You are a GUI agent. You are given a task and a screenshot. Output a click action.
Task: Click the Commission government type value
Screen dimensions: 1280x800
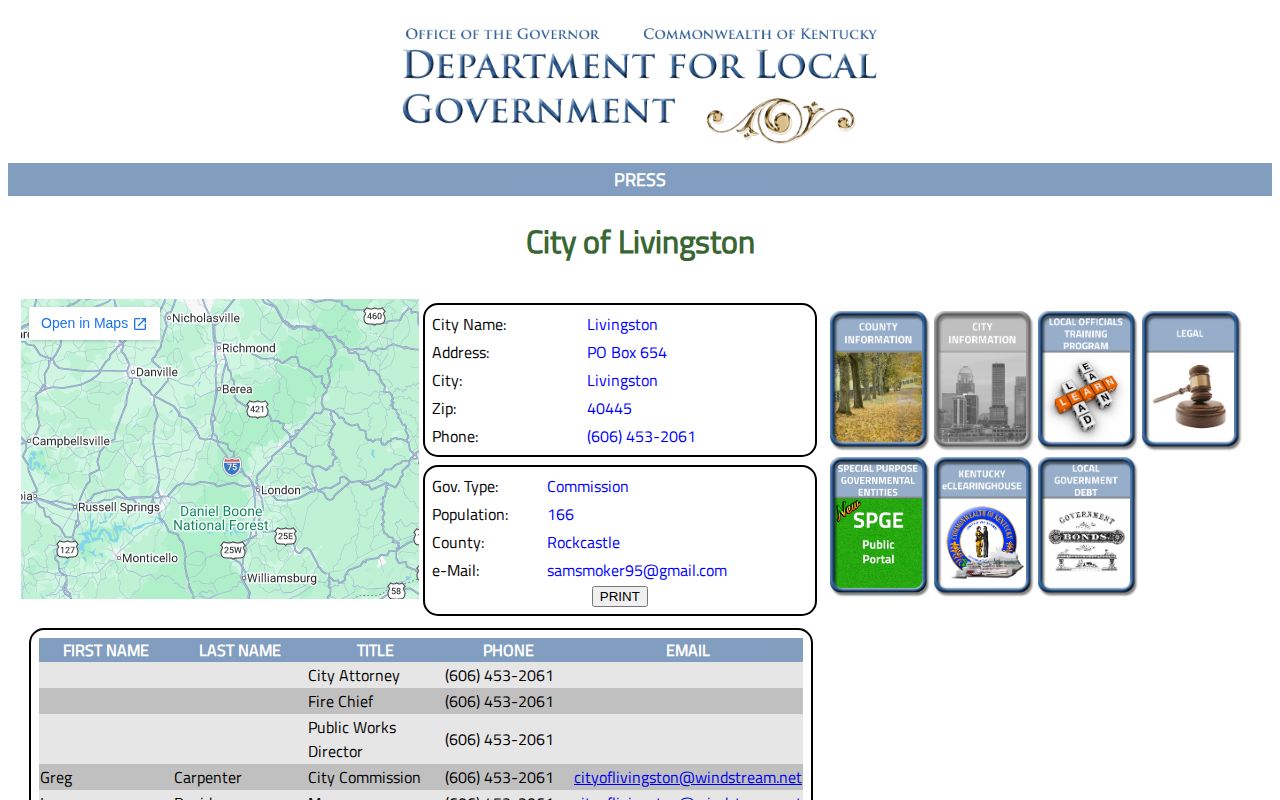(x=588, y=487)
